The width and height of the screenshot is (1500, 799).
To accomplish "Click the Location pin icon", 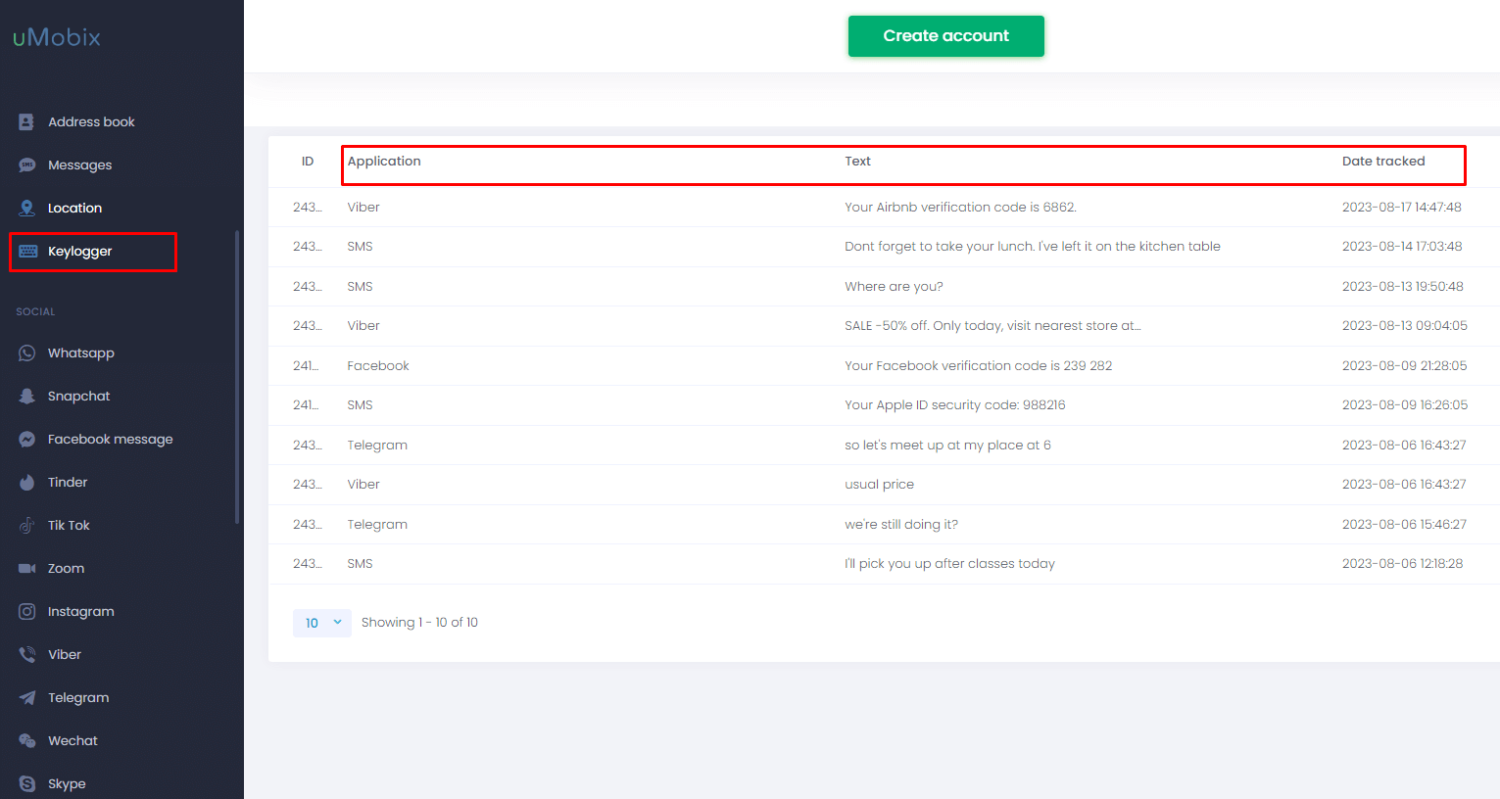I will tap(27, 208).
